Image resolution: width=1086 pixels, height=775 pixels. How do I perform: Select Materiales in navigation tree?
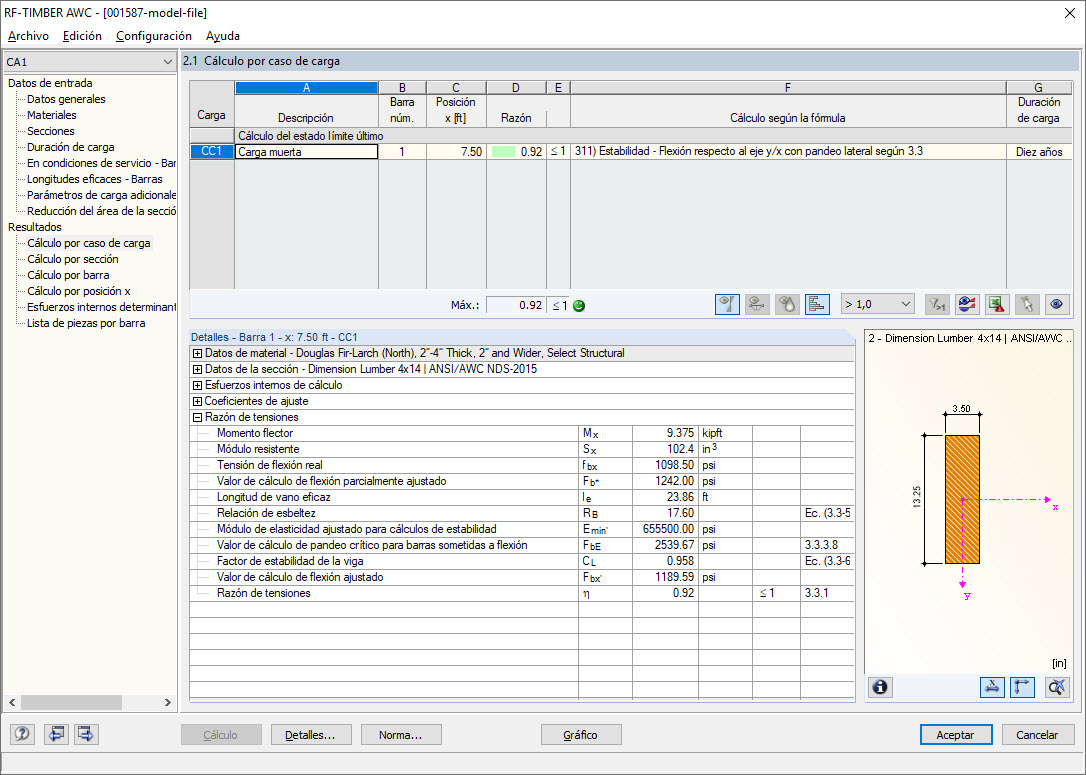point(52,115)
